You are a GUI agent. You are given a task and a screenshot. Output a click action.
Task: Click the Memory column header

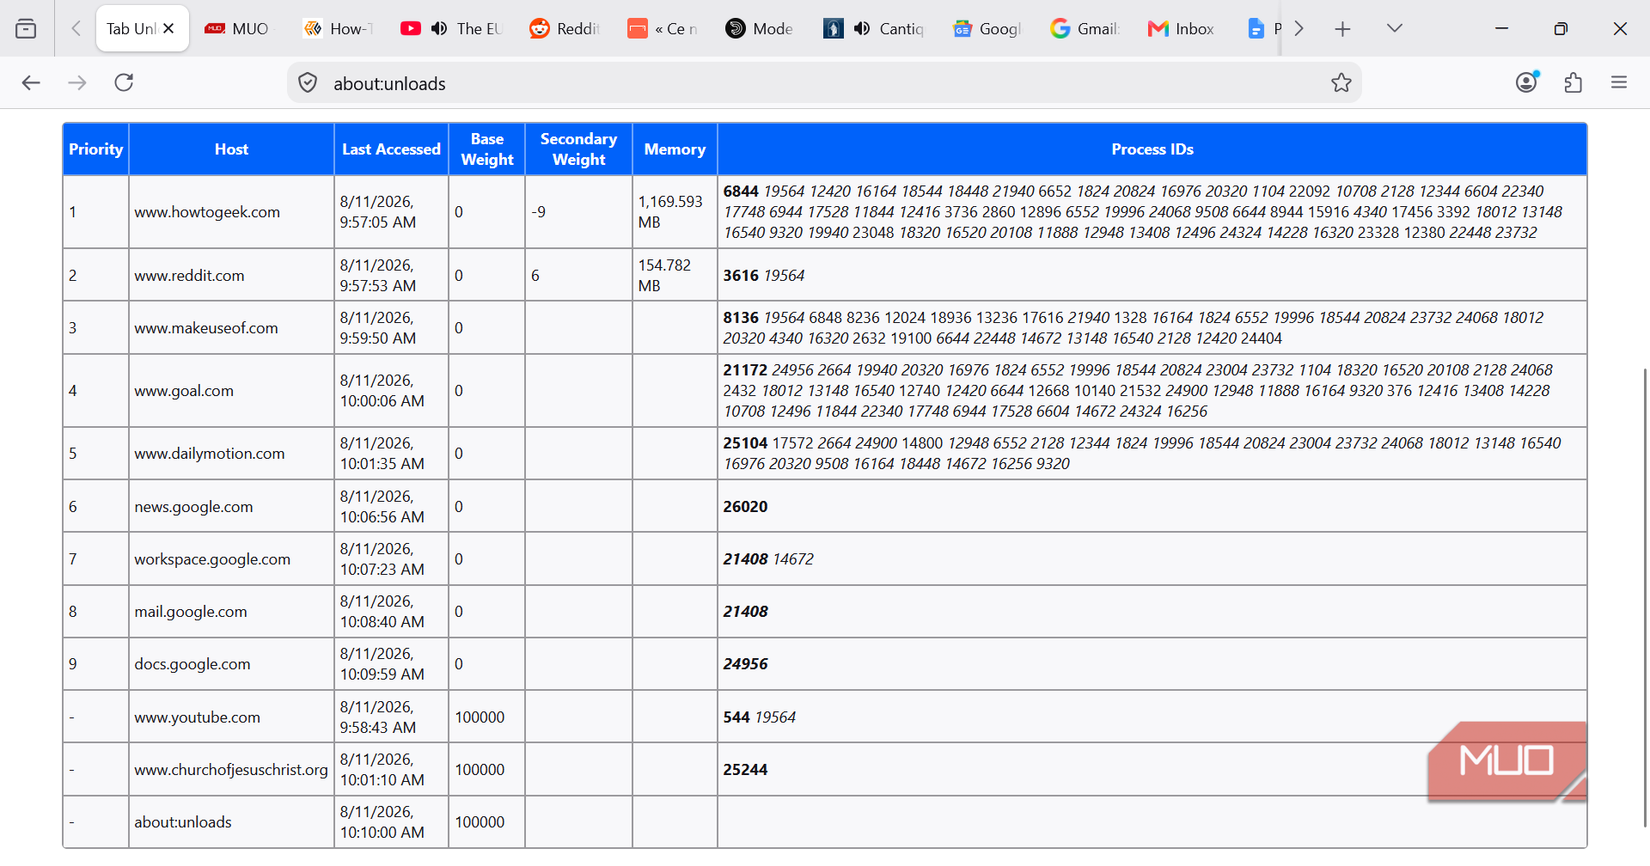coord(675,149)
